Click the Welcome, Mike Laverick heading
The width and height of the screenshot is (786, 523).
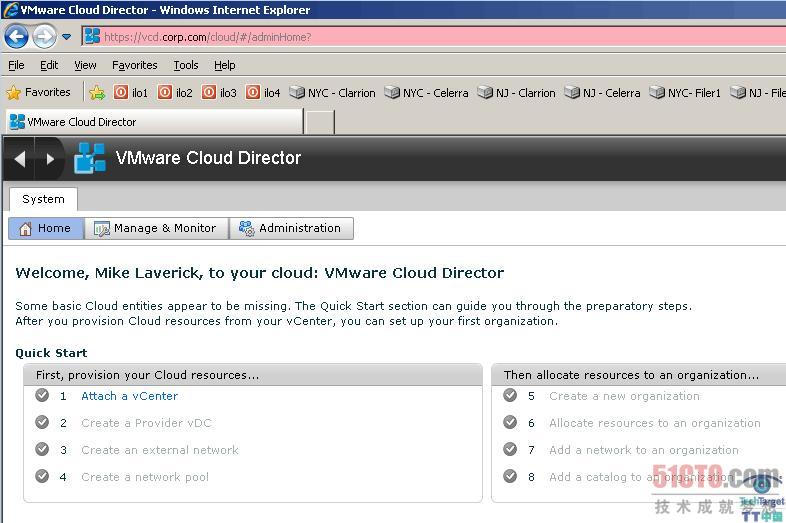tap(260, 273)
